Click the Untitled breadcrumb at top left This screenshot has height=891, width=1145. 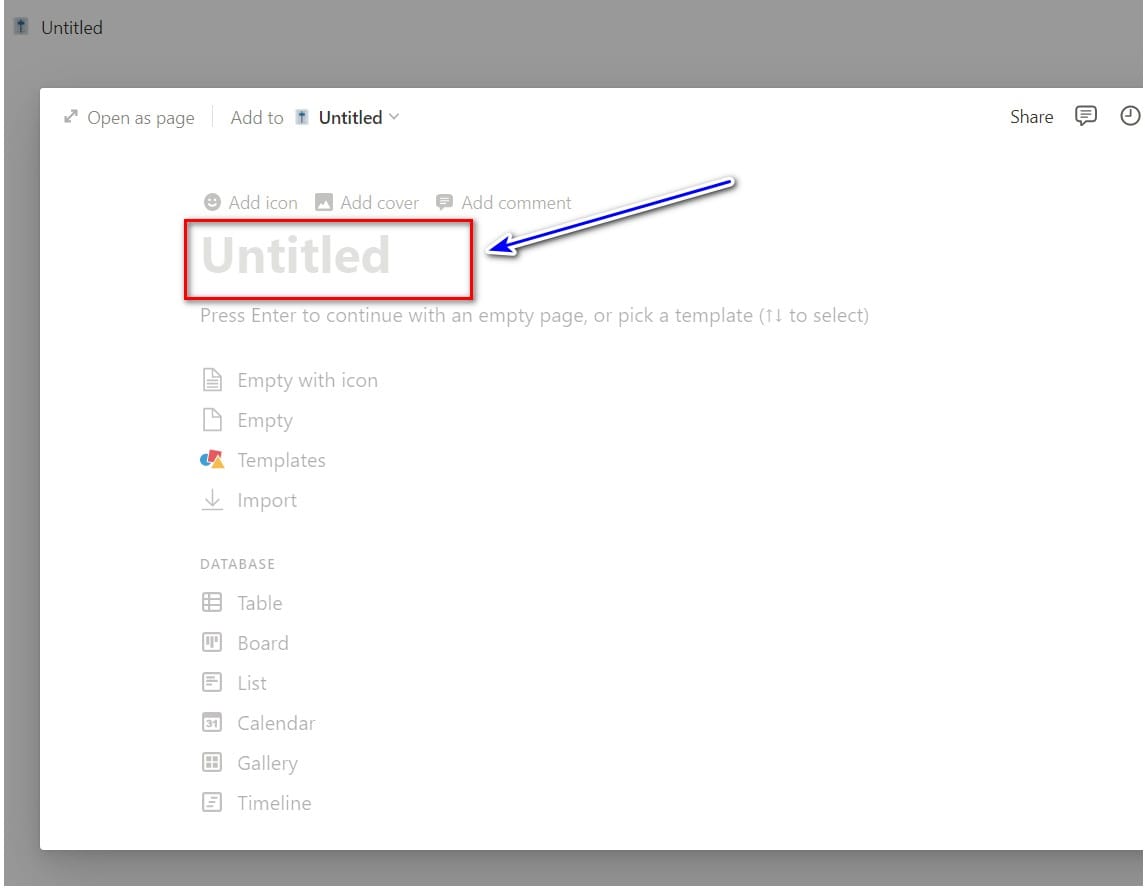tap(72, 28)
